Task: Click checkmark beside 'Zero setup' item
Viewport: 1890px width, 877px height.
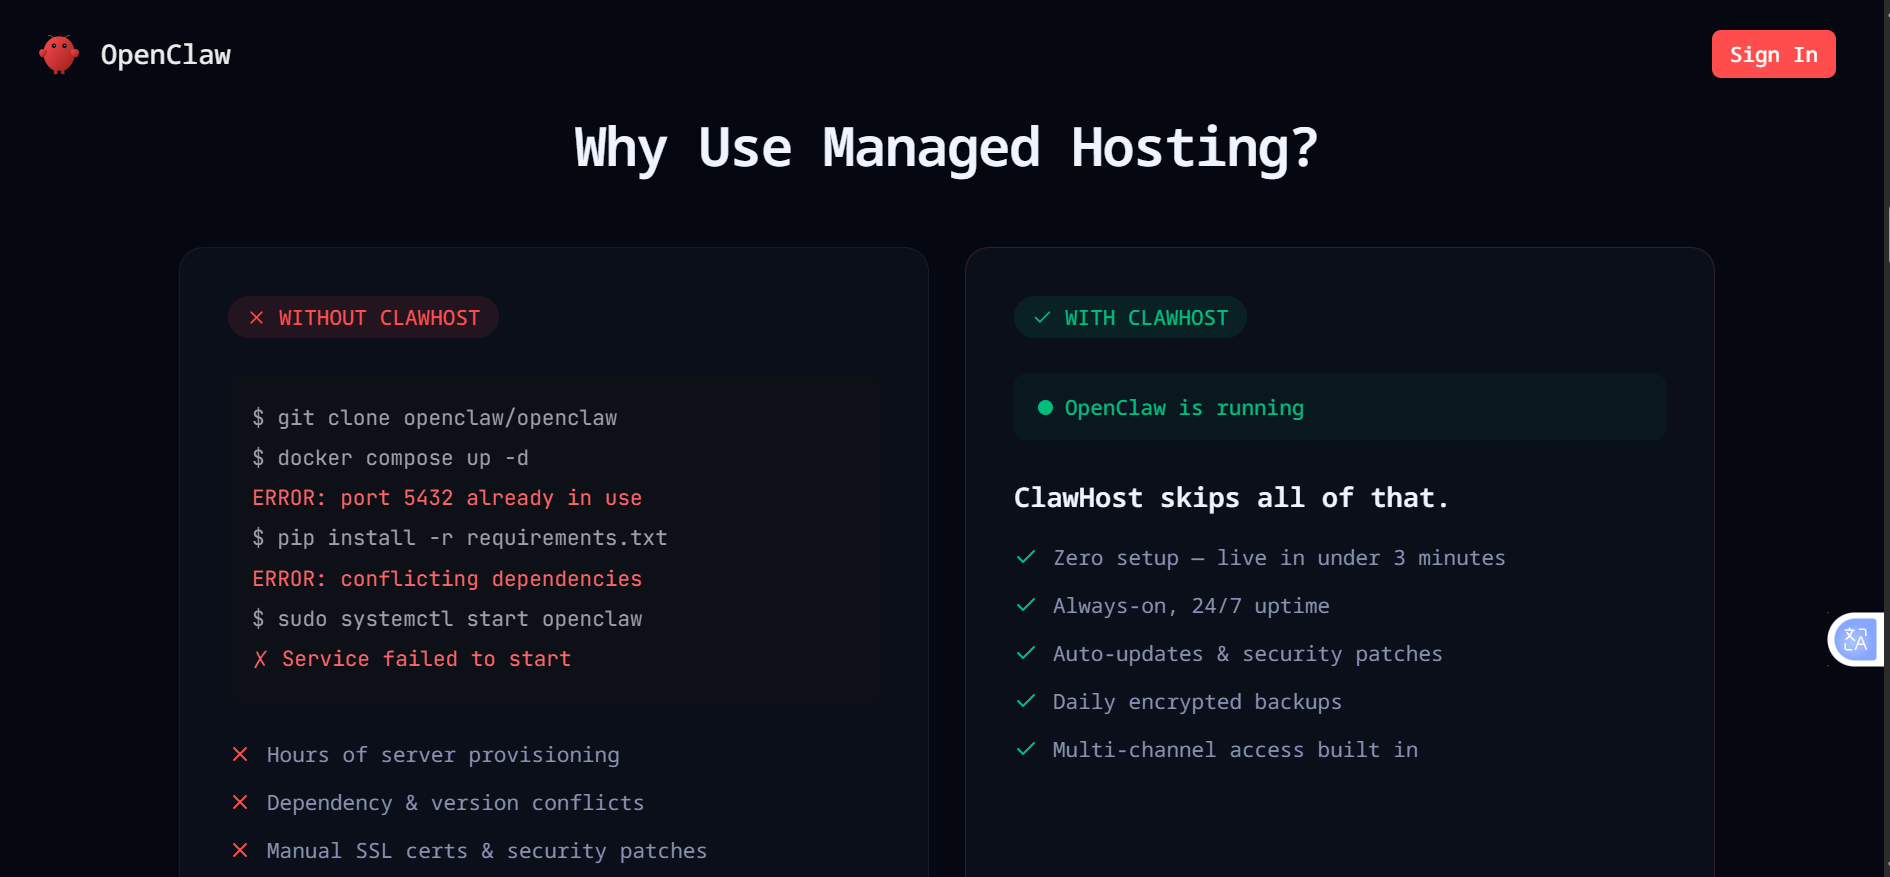Action: tap(1026, 557)
